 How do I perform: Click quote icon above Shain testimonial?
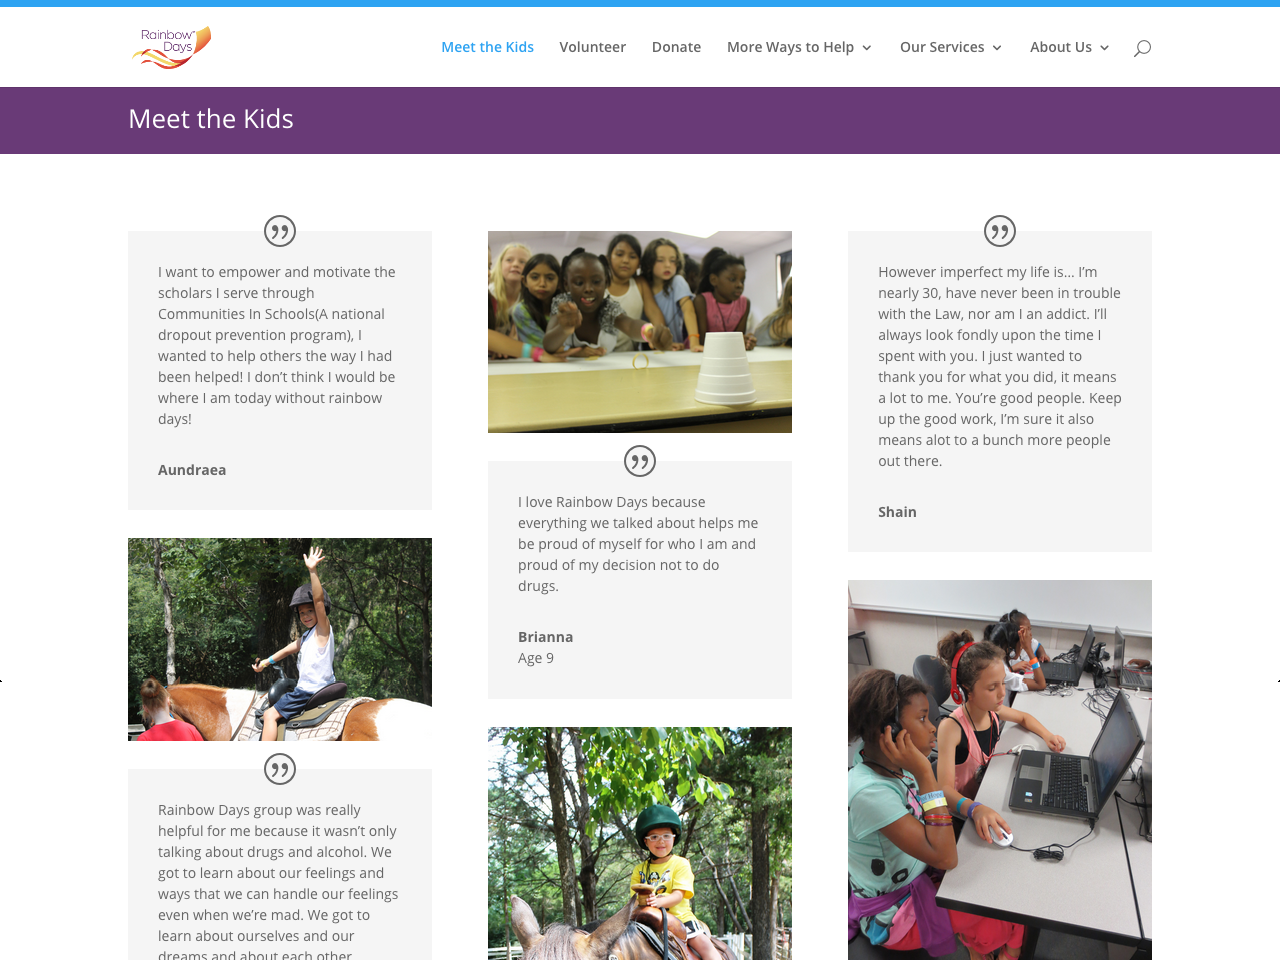click(1000, 231)
